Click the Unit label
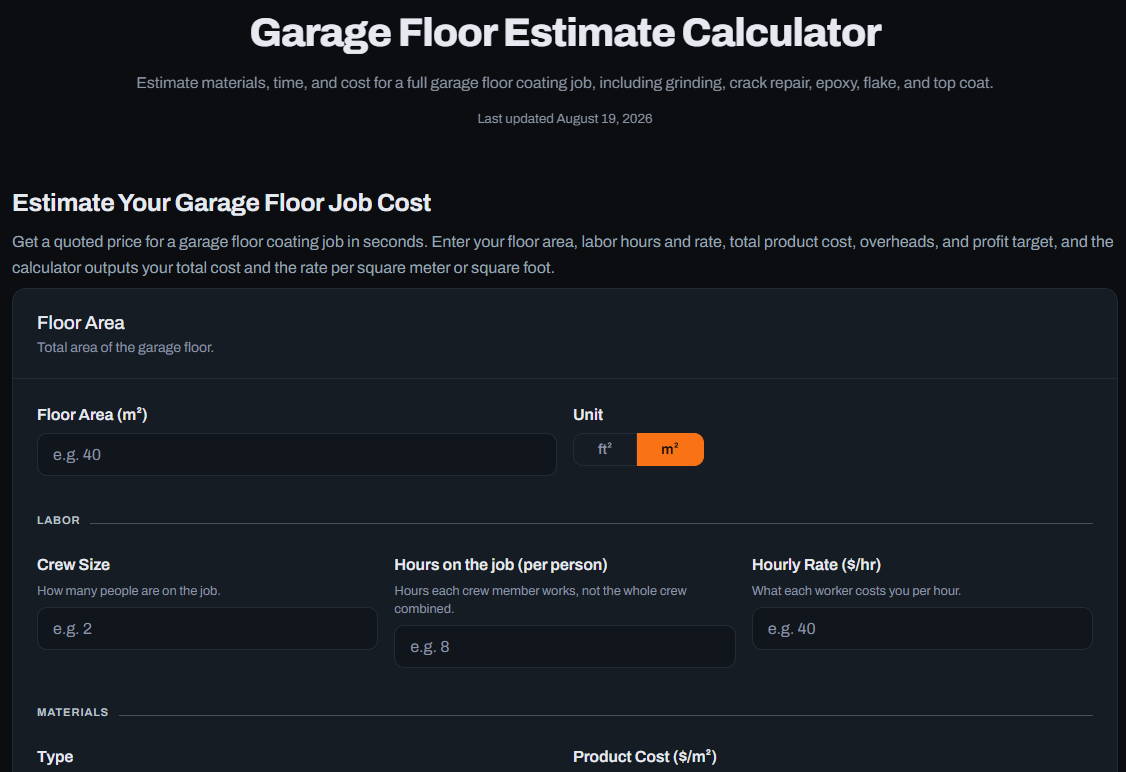The image size is (1126, 772). pyautogui.click(x=587, y=414)
